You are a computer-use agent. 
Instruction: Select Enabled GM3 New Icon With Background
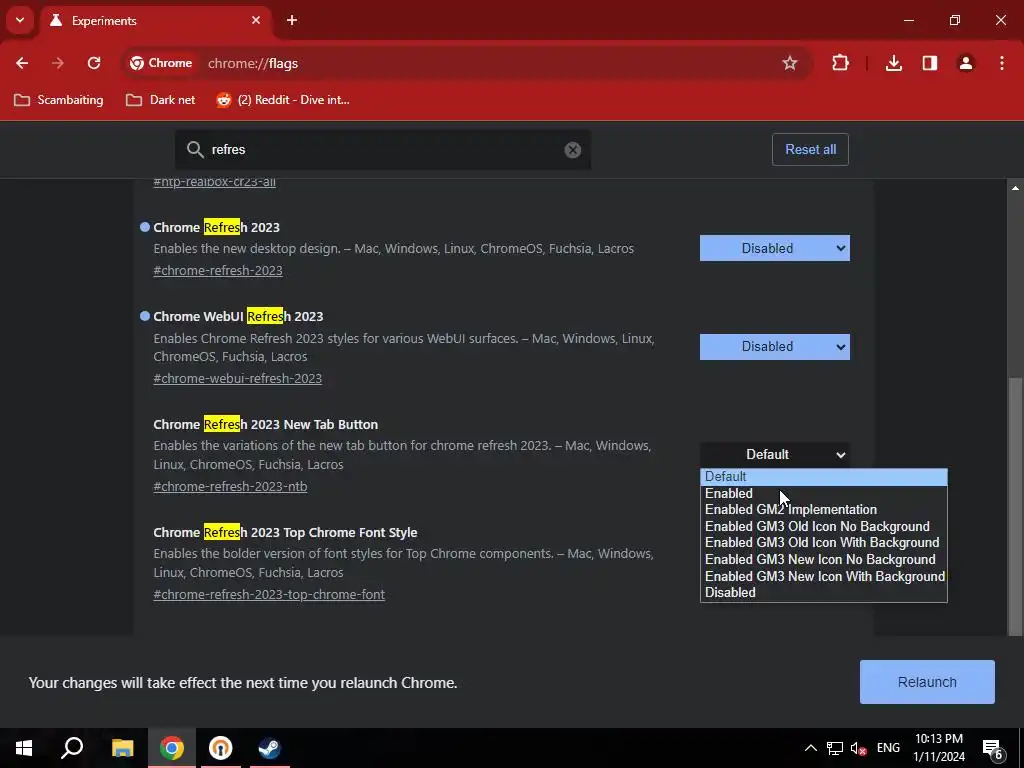coord(824,577)
